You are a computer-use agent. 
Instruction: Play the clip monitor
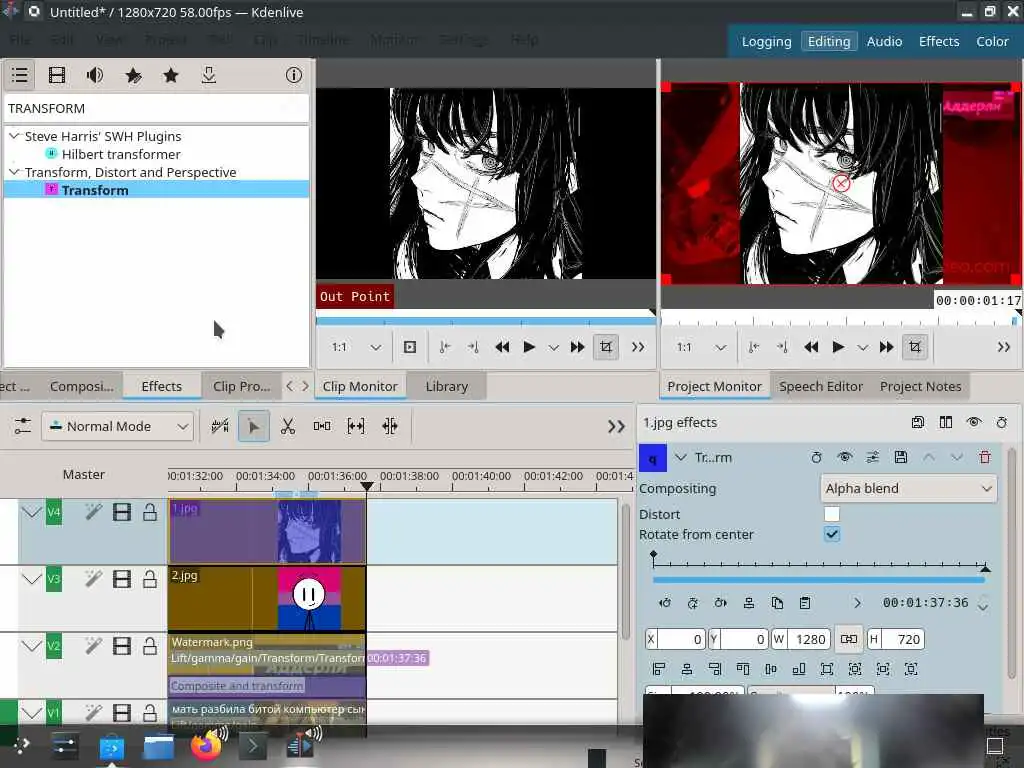529,347
